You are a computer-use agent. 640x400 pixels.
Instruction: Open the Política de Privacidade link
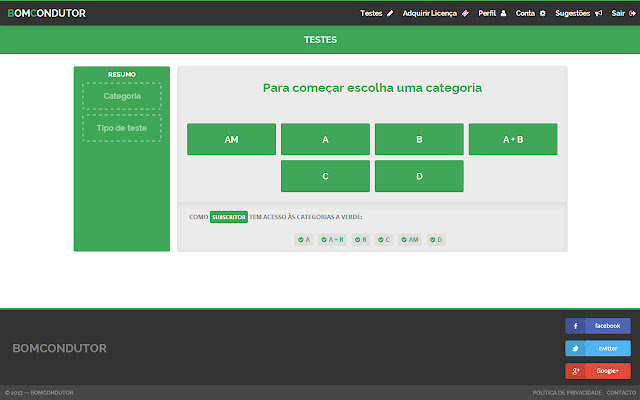(566, 393)
